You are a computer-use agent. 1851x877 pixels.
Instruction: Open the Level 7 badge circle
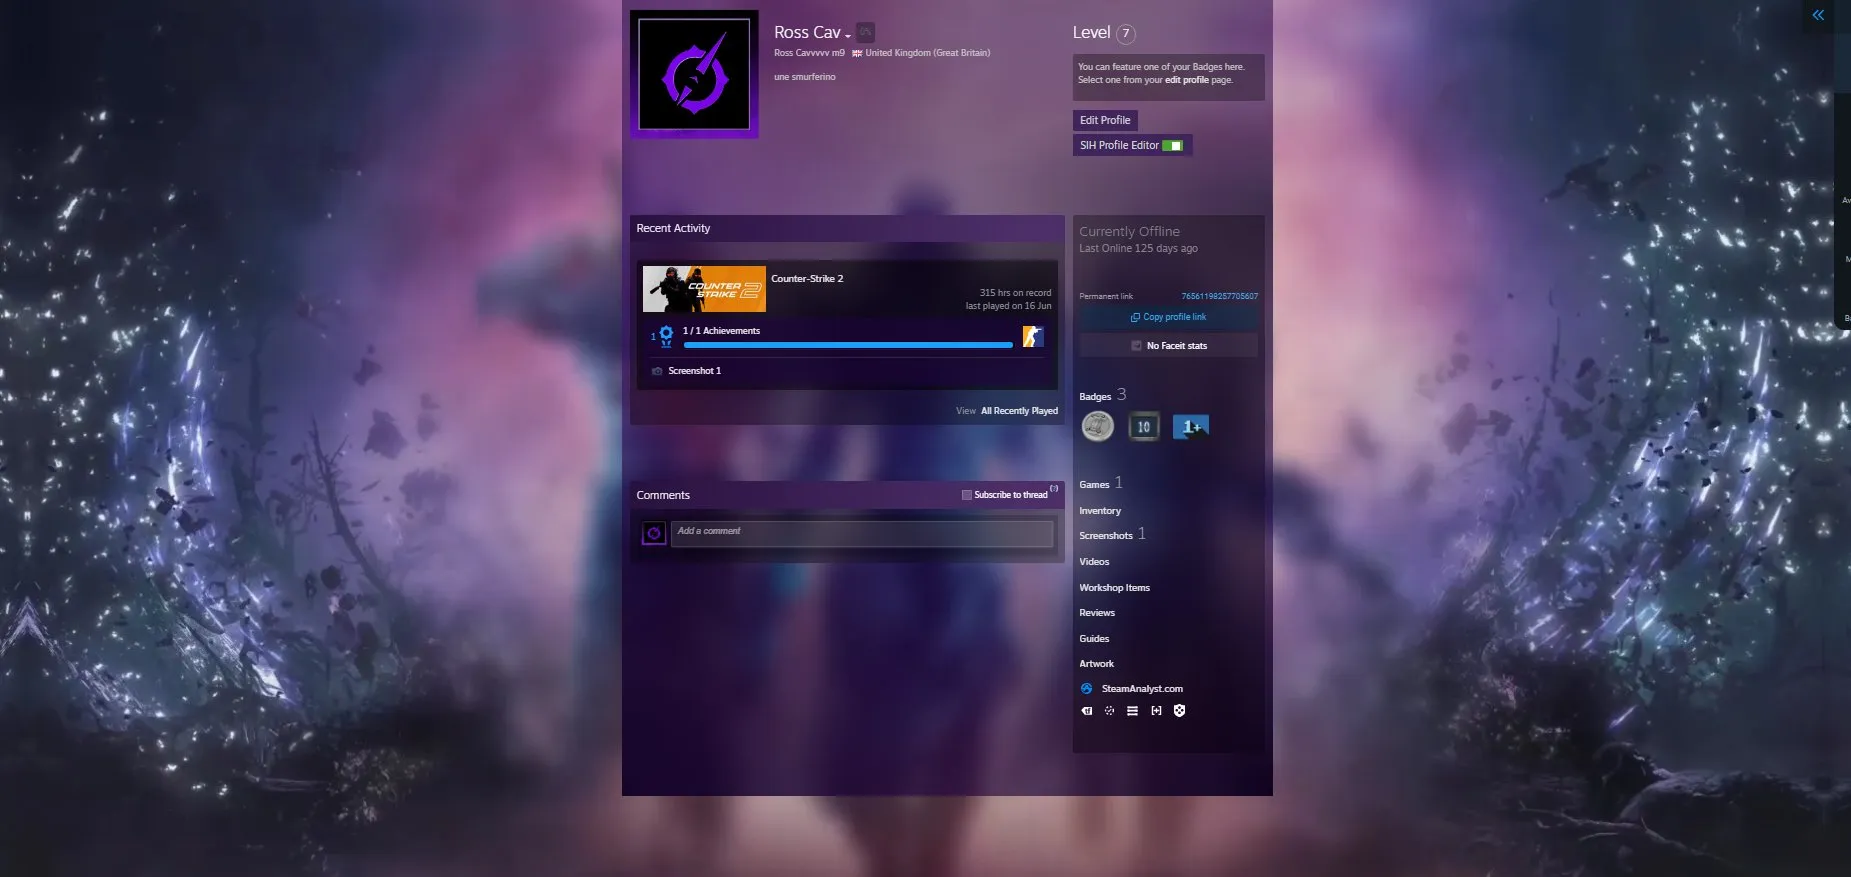point(1126,33)
